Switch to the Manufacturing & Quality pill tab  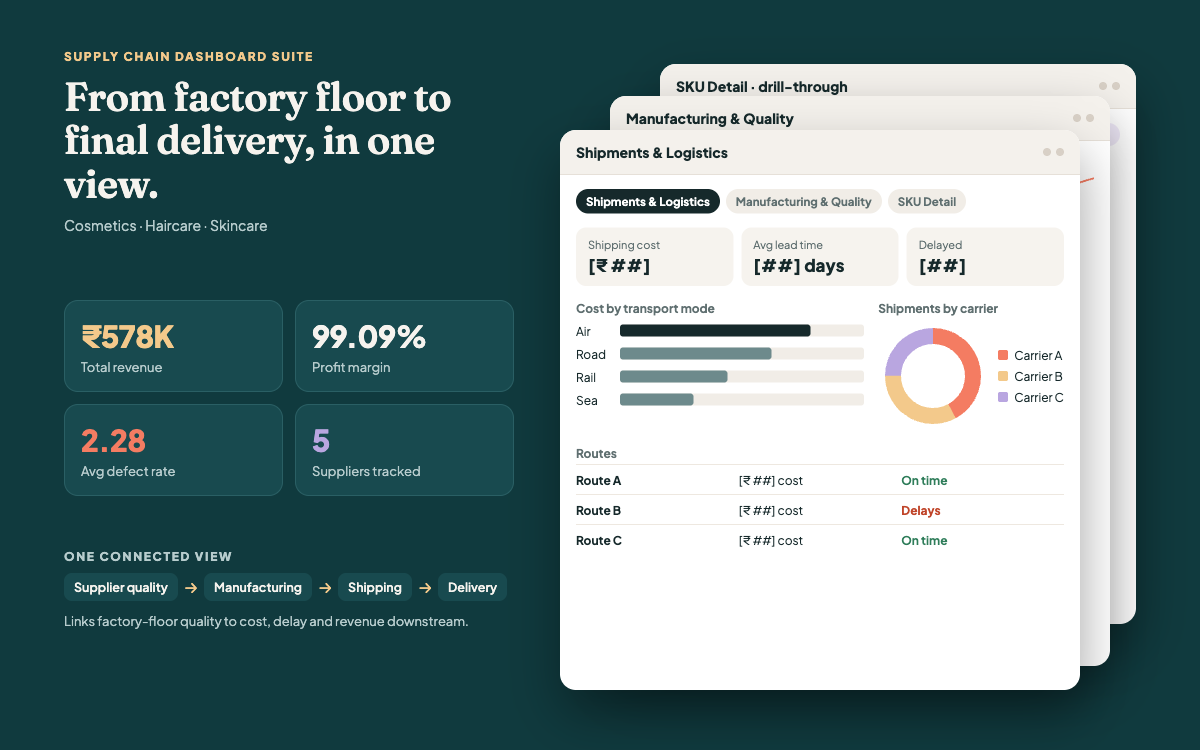(x=803, y=201)
